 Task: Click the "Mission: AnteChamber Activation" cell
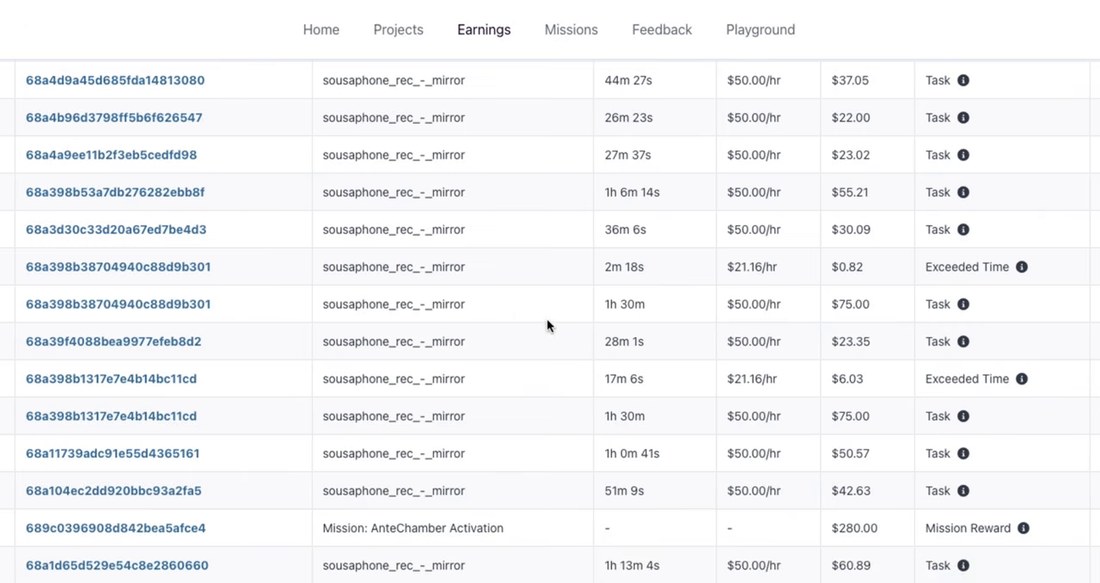click(452, 528)
